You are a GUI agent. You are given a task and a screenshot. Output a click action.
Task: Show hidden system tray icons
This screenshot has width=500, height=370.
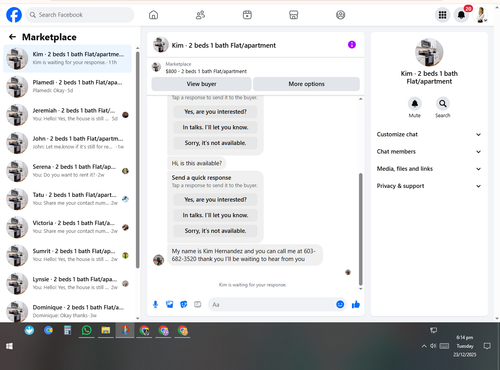(424, 346)
